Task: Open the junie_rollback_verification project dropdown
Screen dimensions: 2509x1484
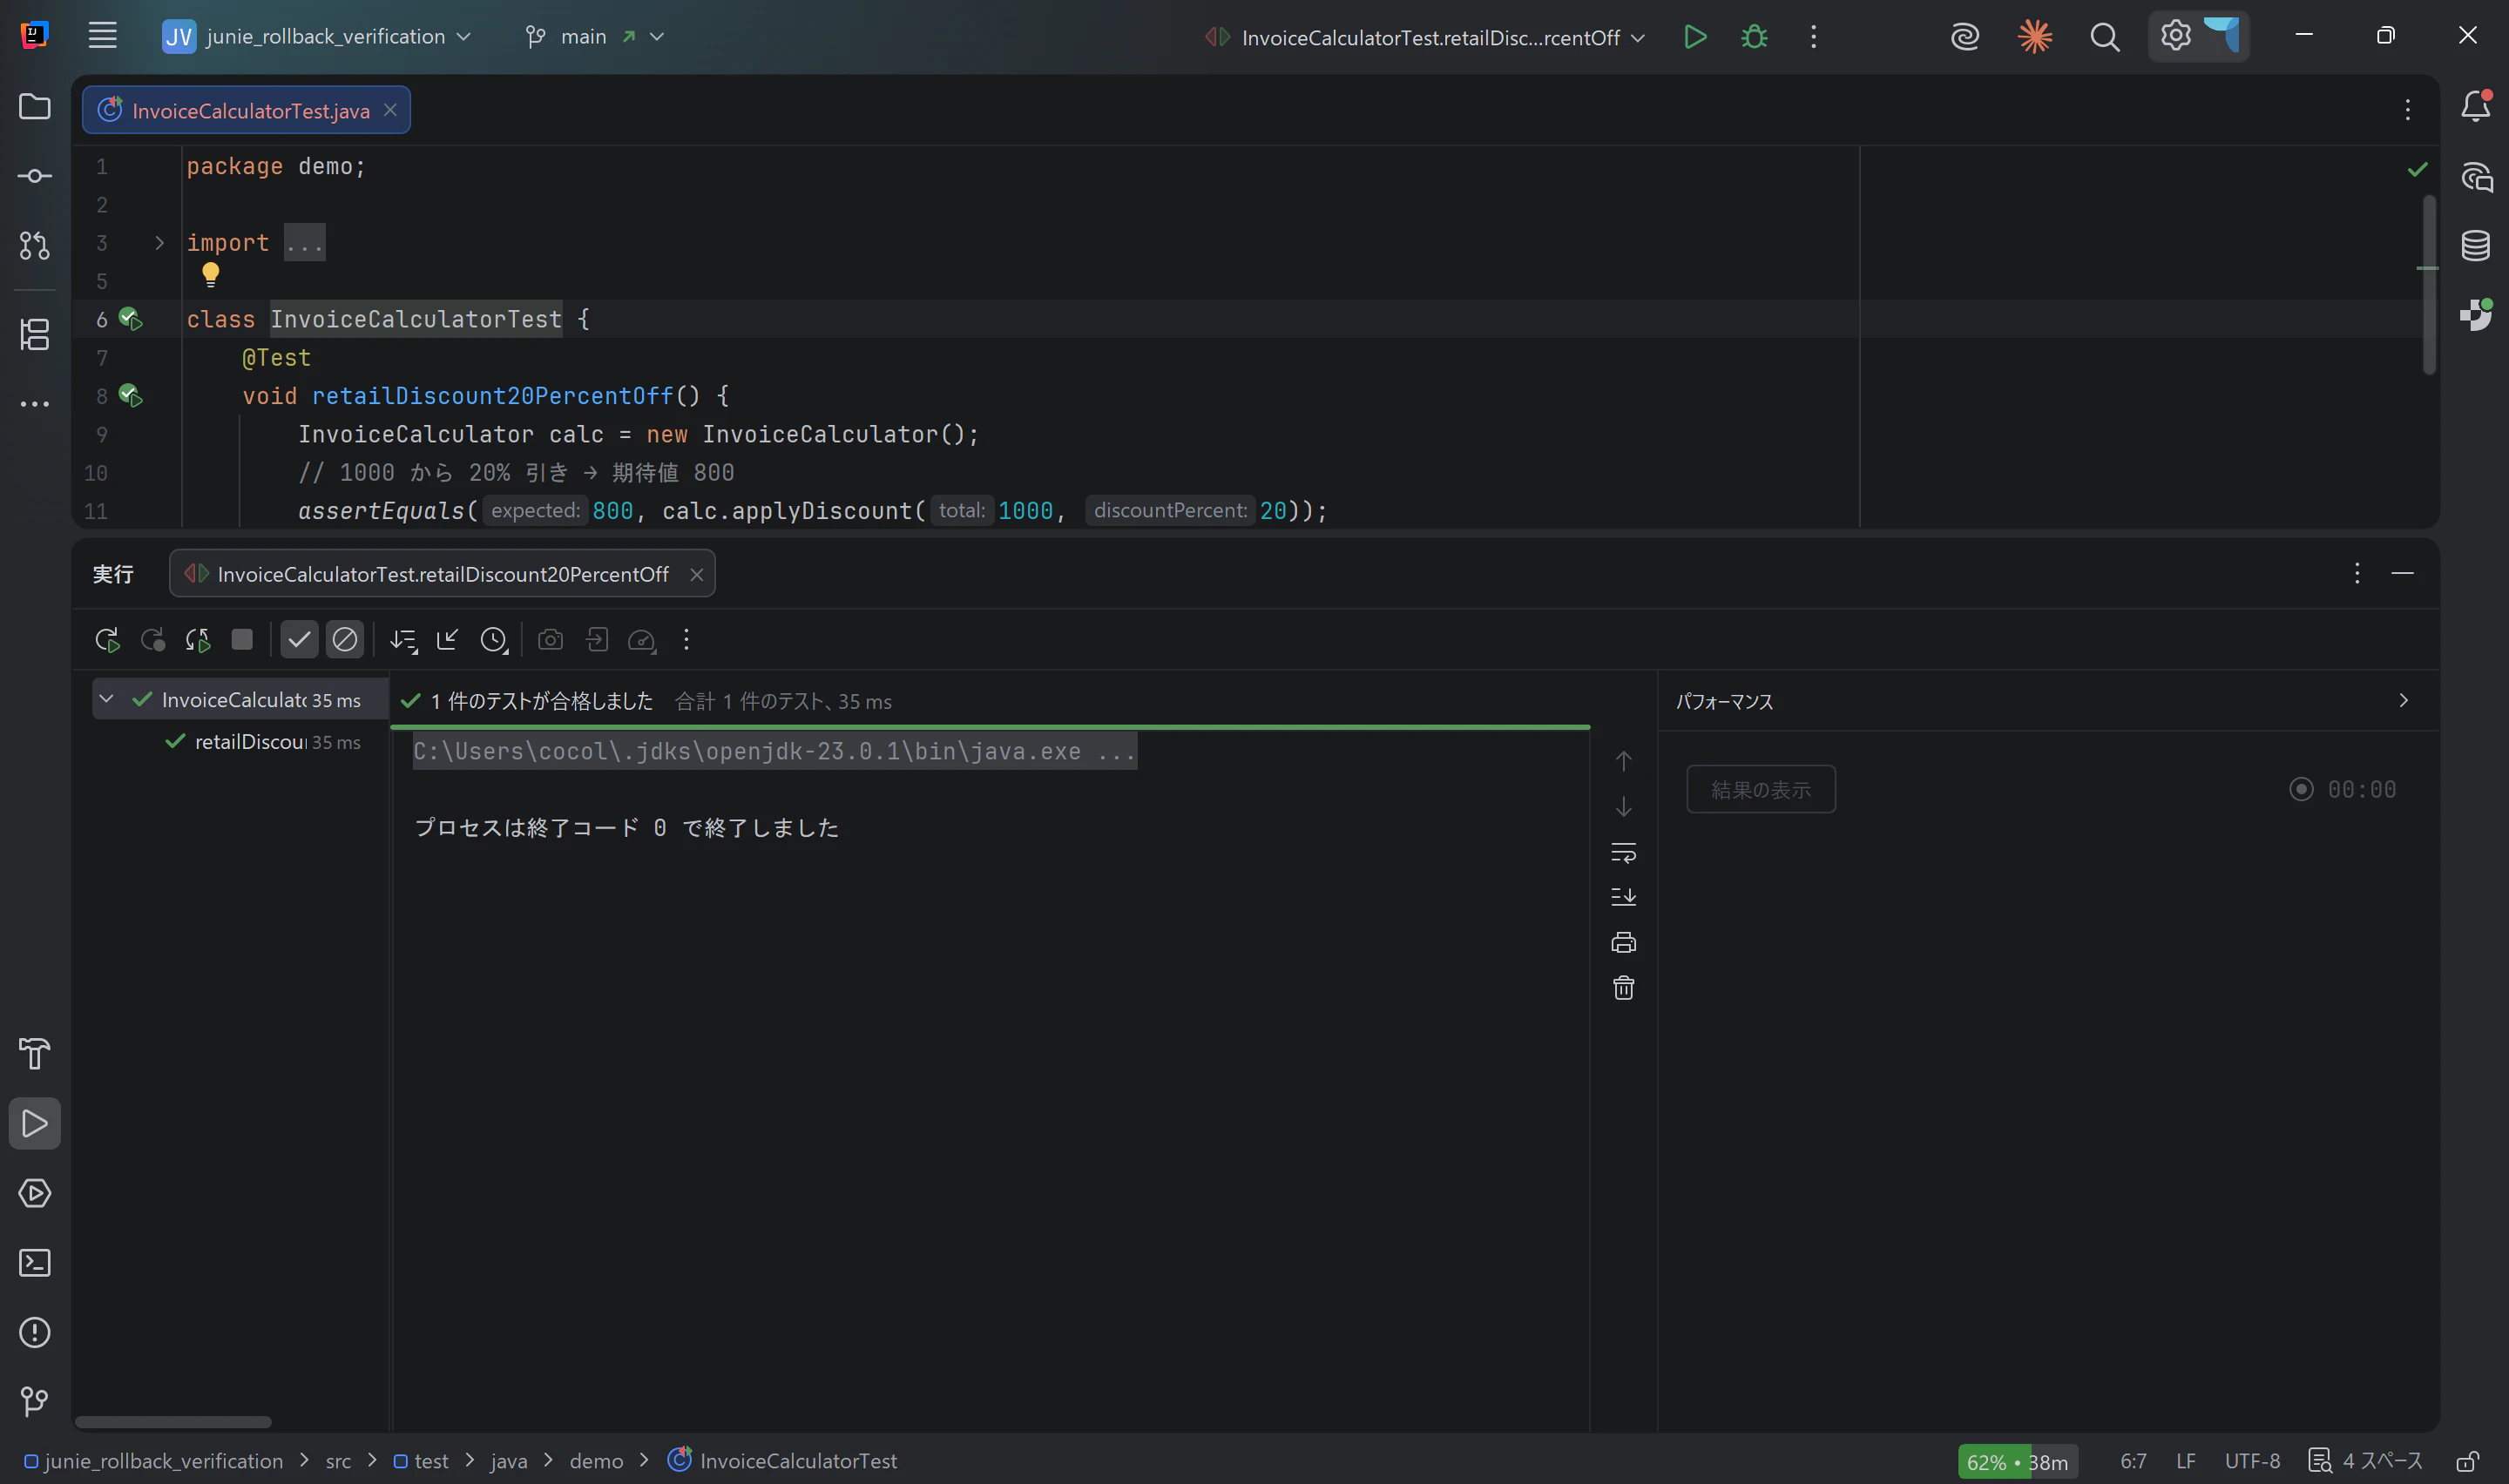Action: pyautogui.click(x=317, y=37)
